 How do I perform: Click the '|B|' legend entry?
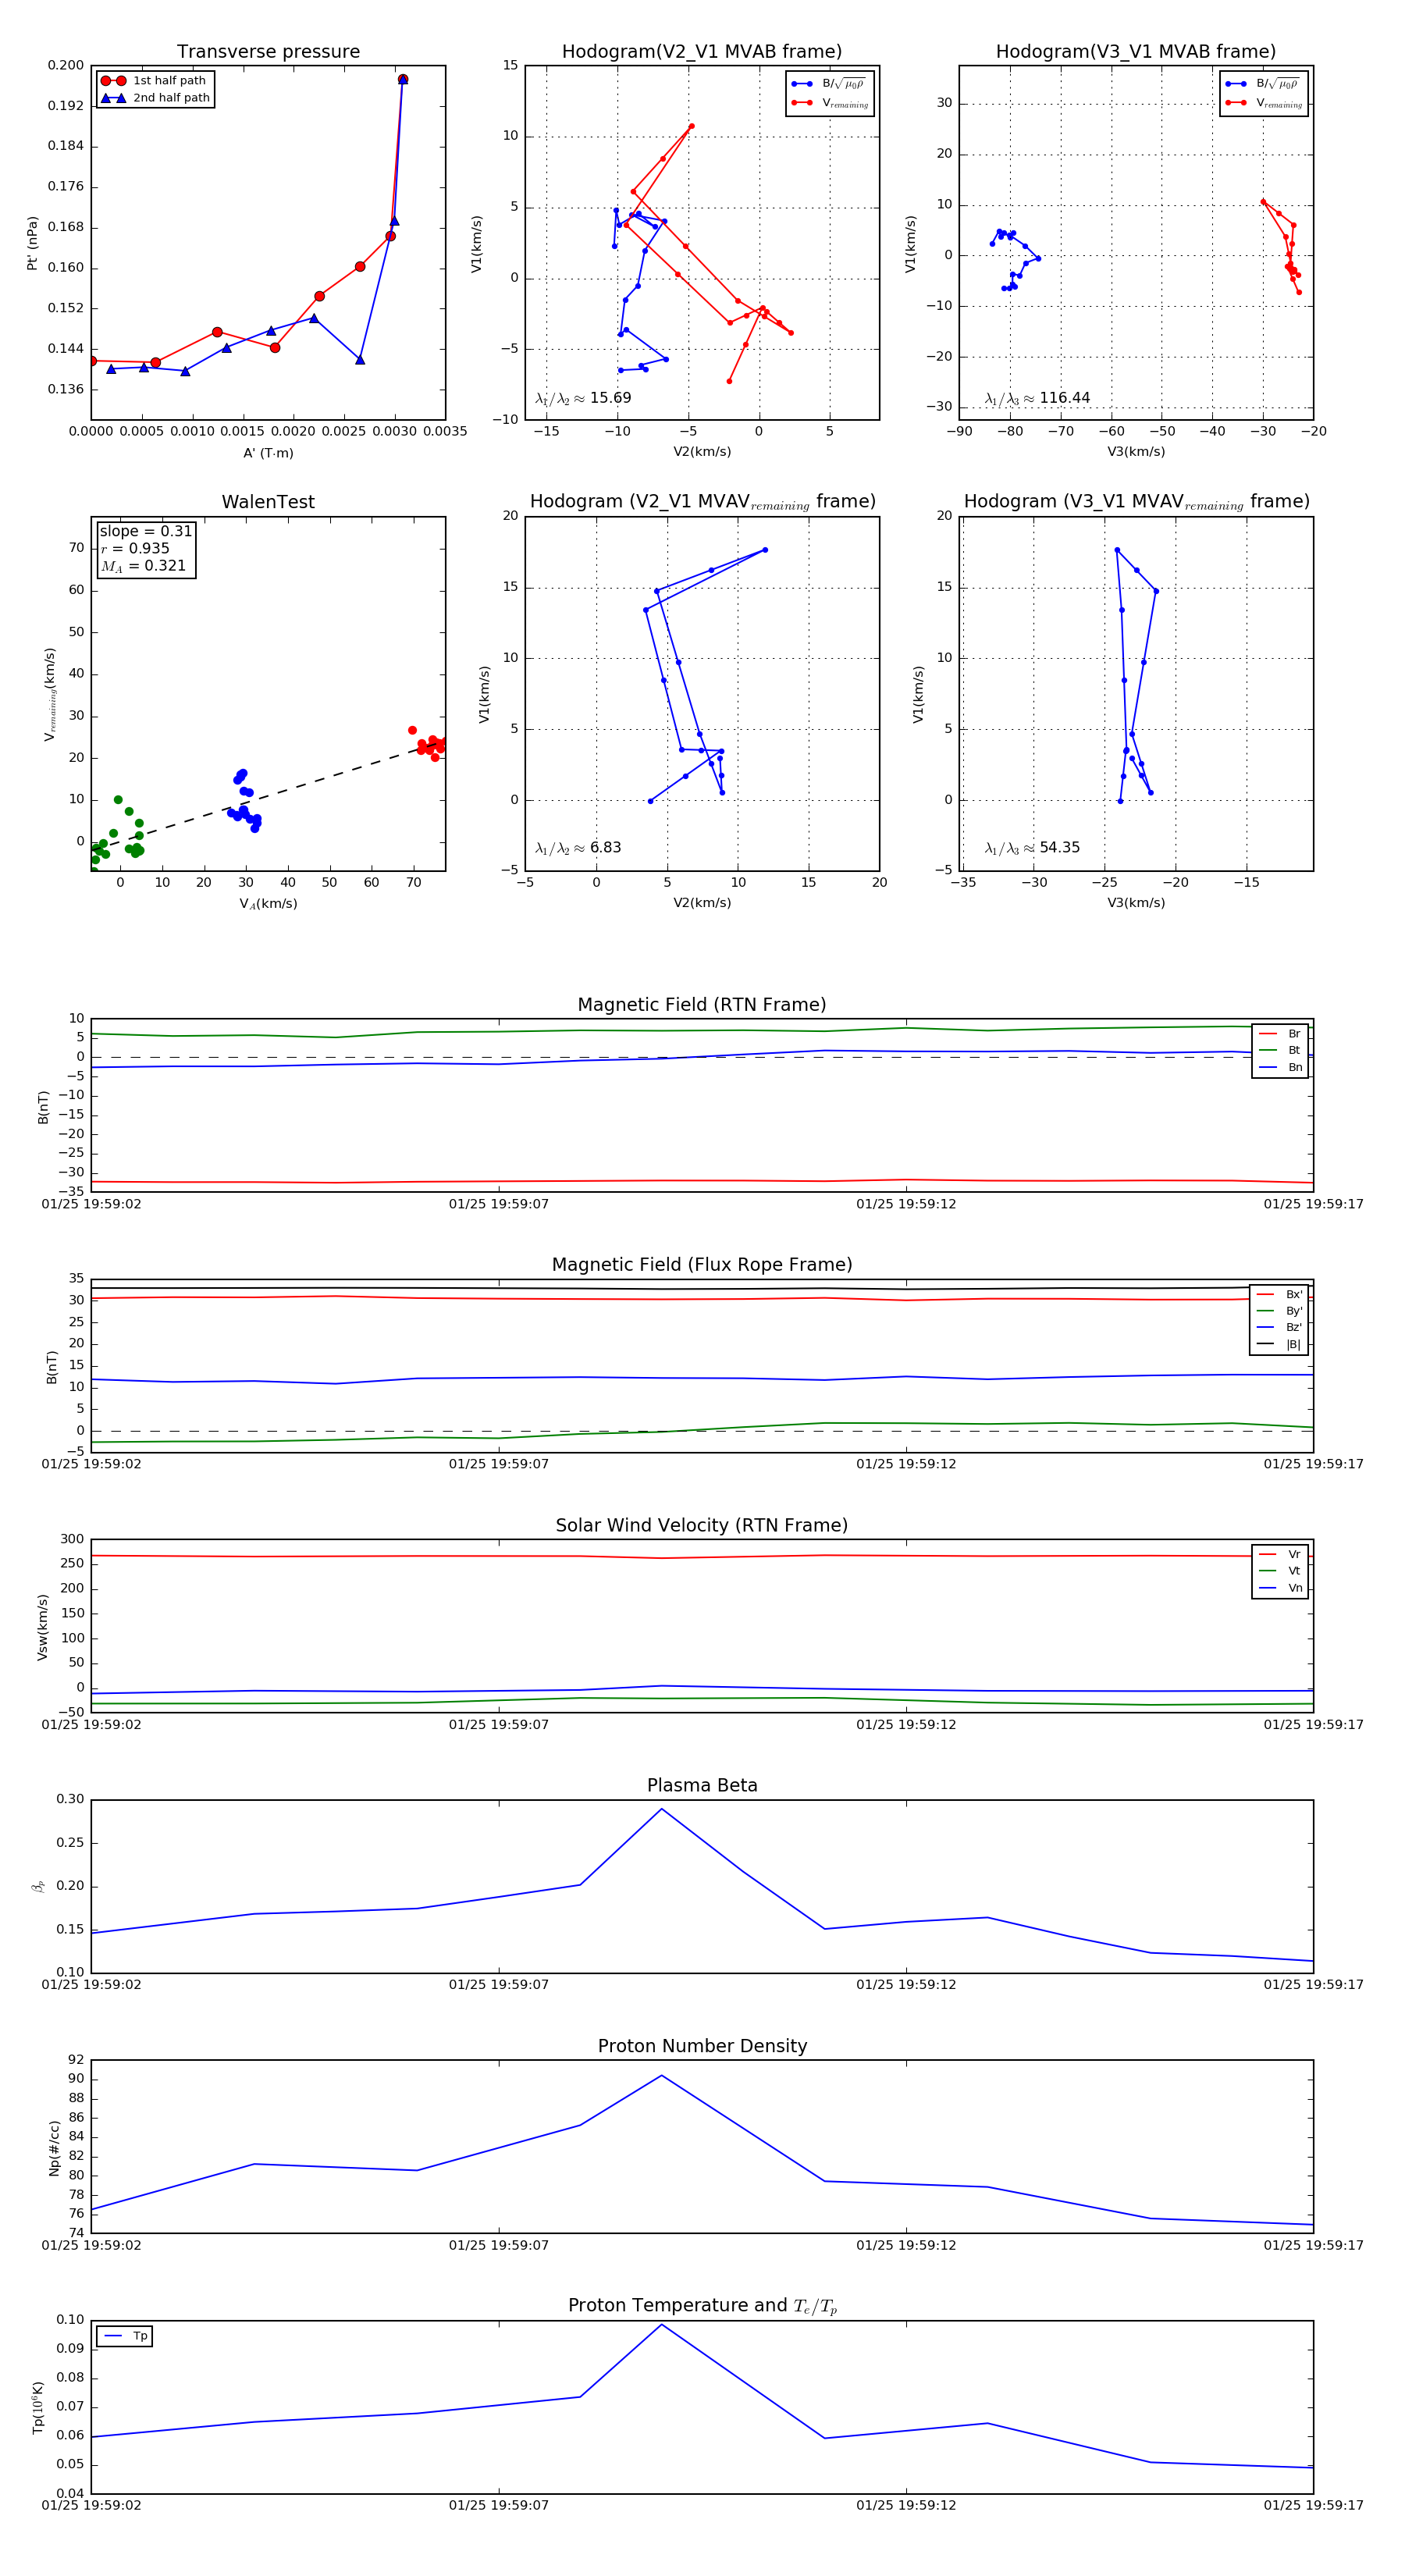point(1279,1344)
